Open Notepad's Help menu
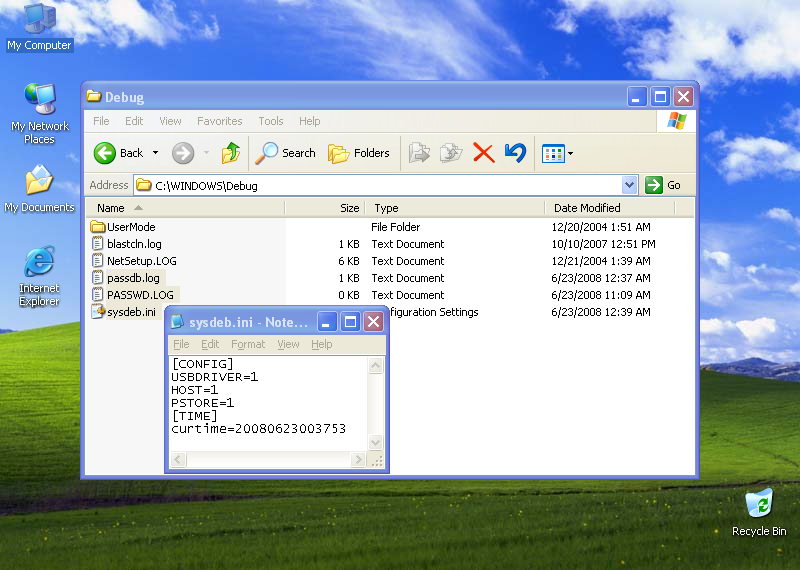Image resolution: width=800 pixels, height=570 pixels. point(322,344)
